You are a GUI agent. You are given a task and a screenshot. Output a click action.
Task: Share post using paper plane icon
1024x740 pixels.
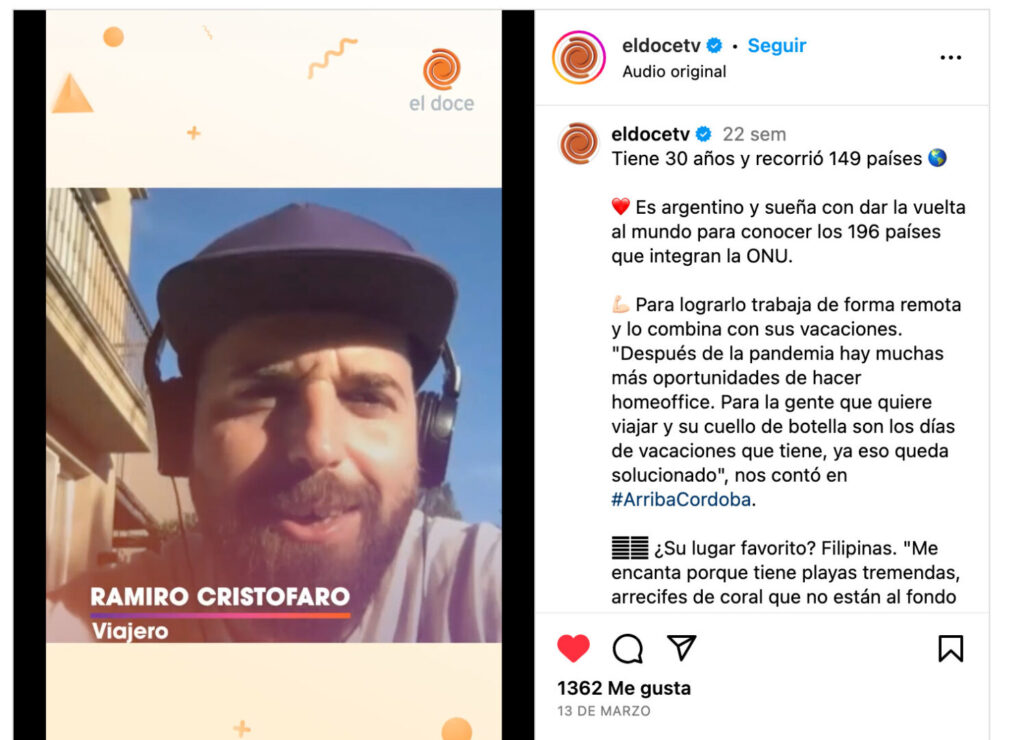[x=681, y=647]
